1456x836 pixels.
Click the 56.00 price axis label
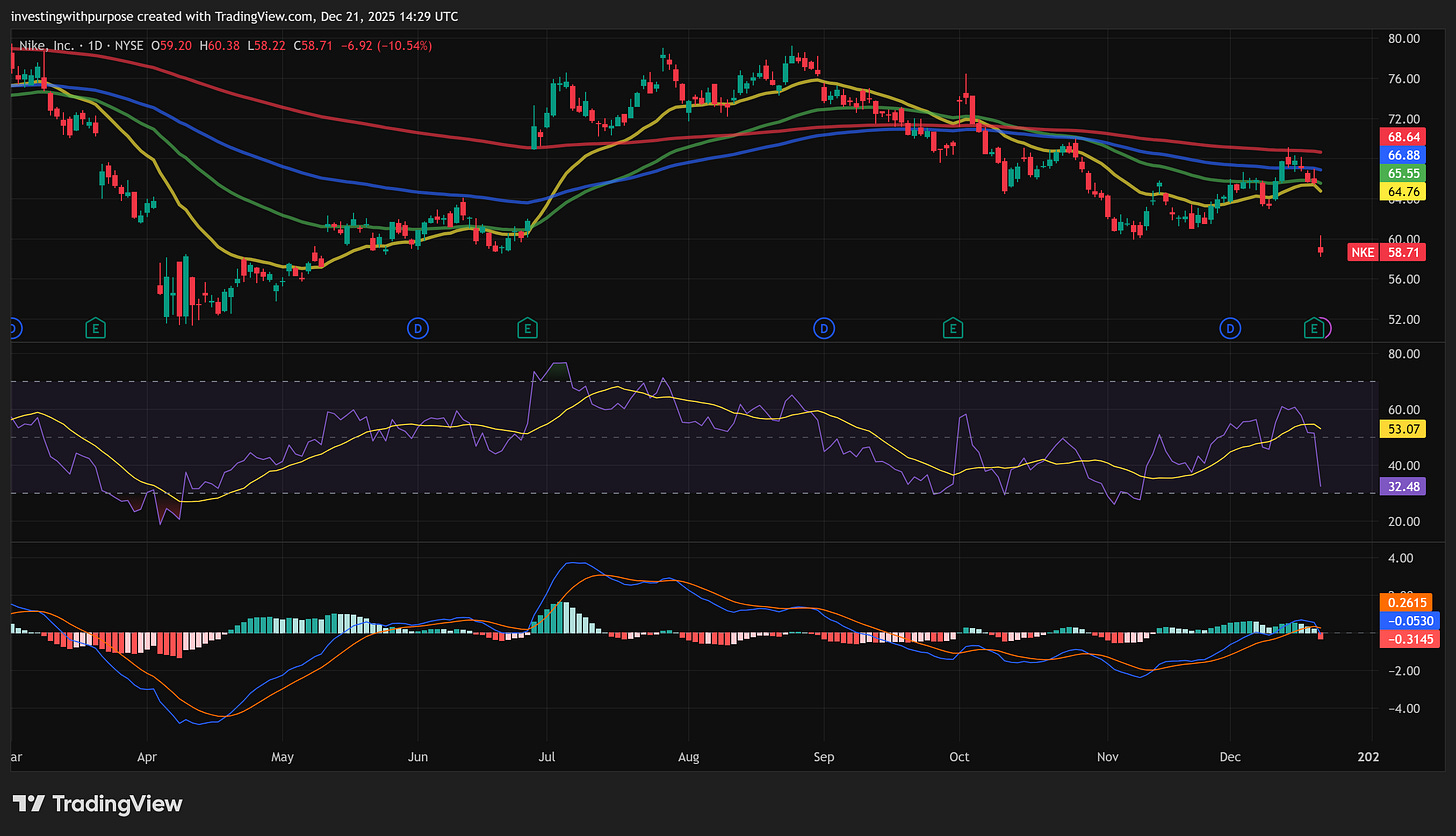coord(1402,279)
